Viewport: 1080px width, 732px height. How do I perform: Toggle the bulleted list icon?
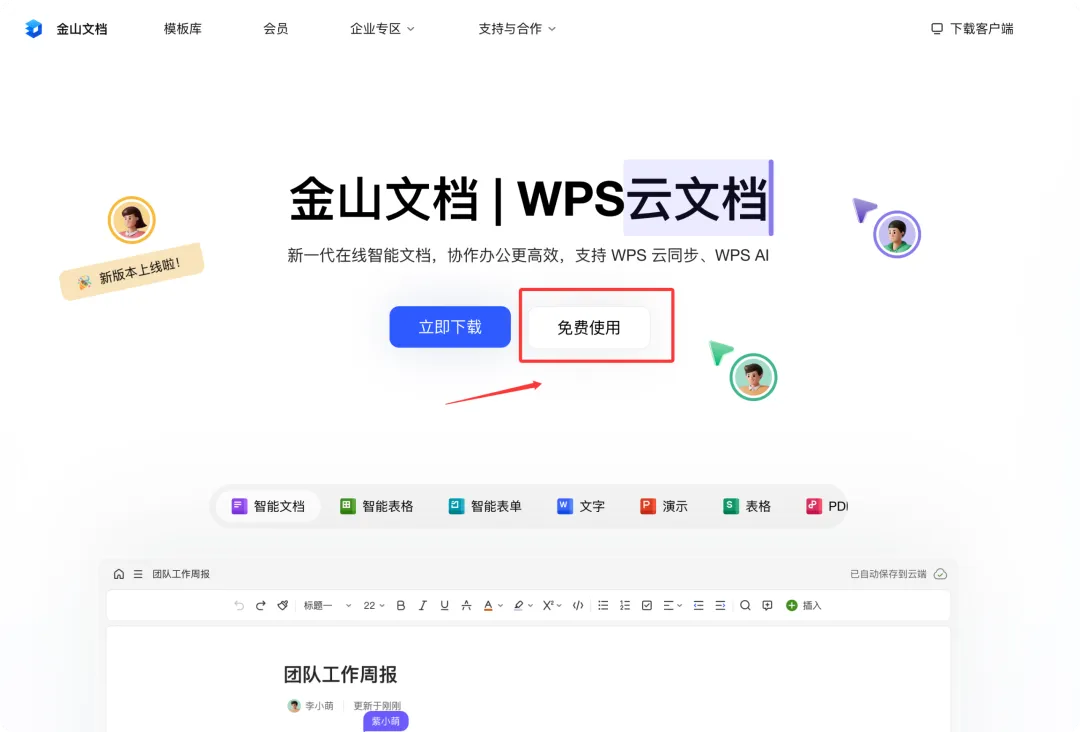pos(603,605)
